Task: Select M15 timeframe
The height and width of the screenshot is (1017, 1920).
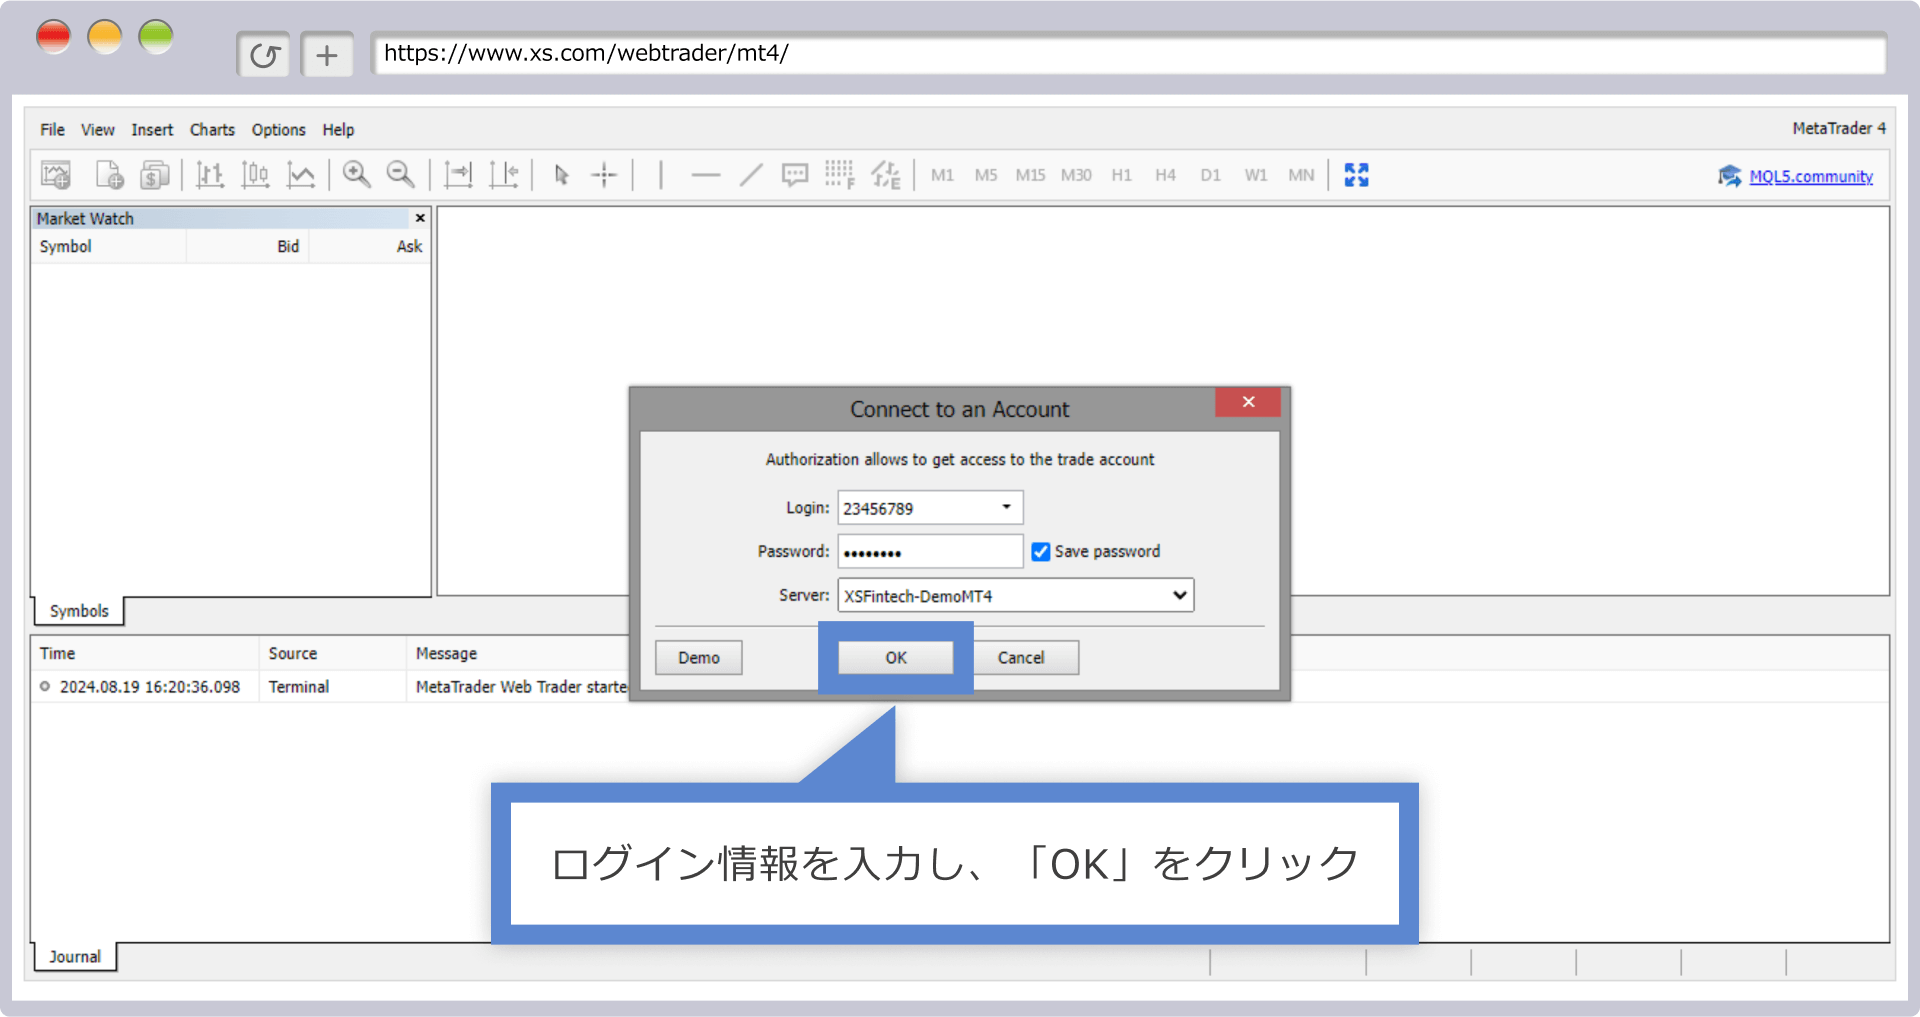Action: pyautogui.click(x=1030, y=175)
